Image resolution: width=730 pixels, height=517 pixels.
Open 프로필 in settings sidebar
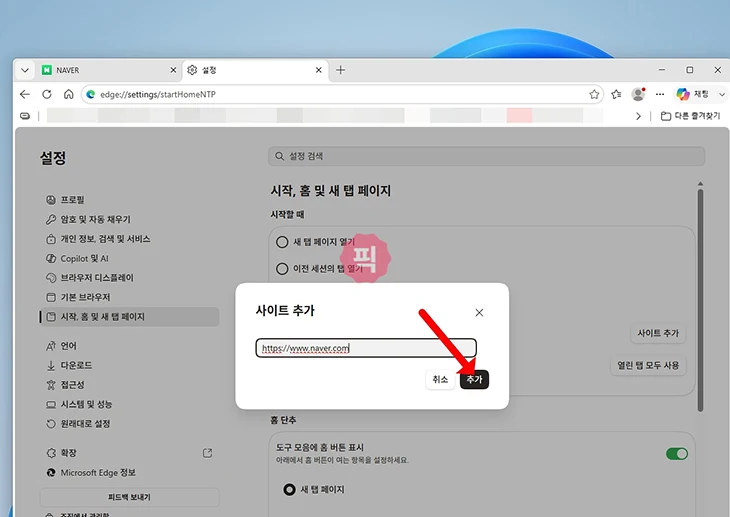tap(129, 200)
